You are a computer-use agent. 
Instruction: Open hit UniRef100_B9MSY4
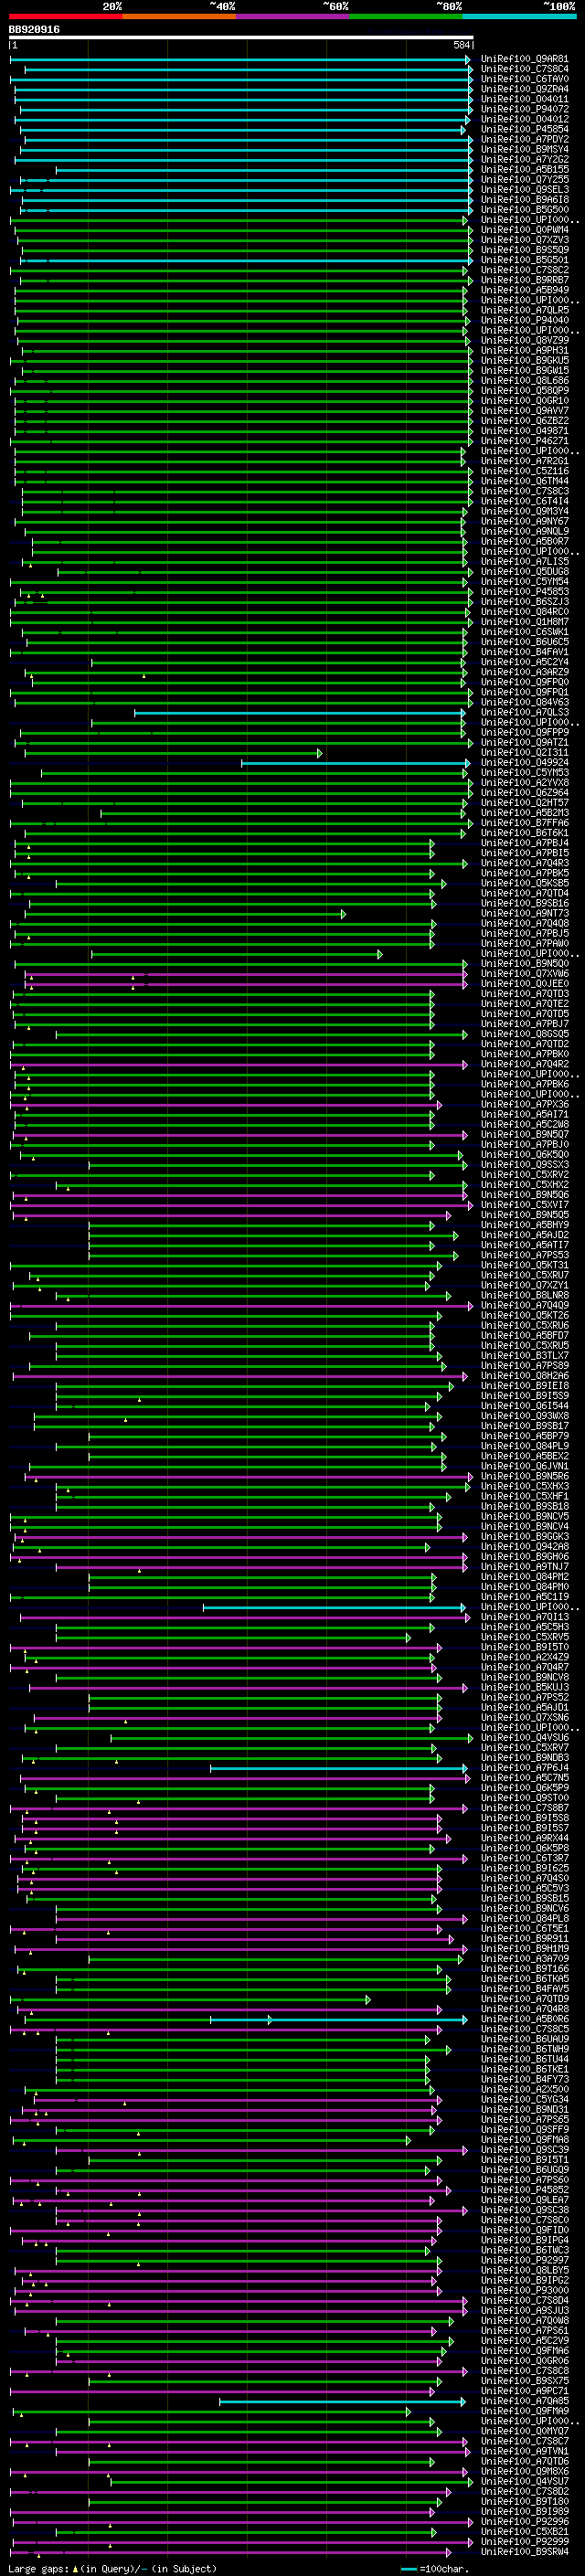tap(525, 149)
